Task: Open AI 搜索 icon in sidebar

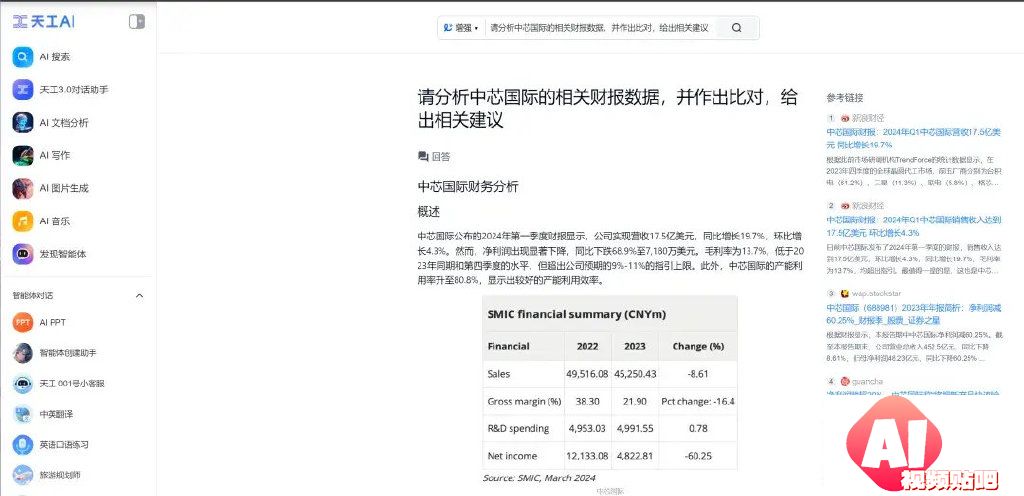Action: [x=23, y=57]
